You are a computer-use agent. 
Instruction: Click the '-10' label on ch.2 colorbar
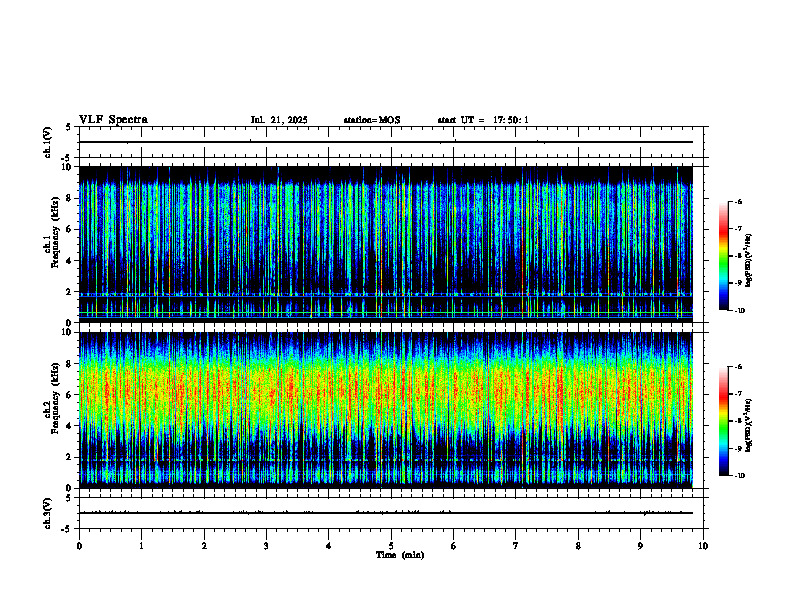739,476
